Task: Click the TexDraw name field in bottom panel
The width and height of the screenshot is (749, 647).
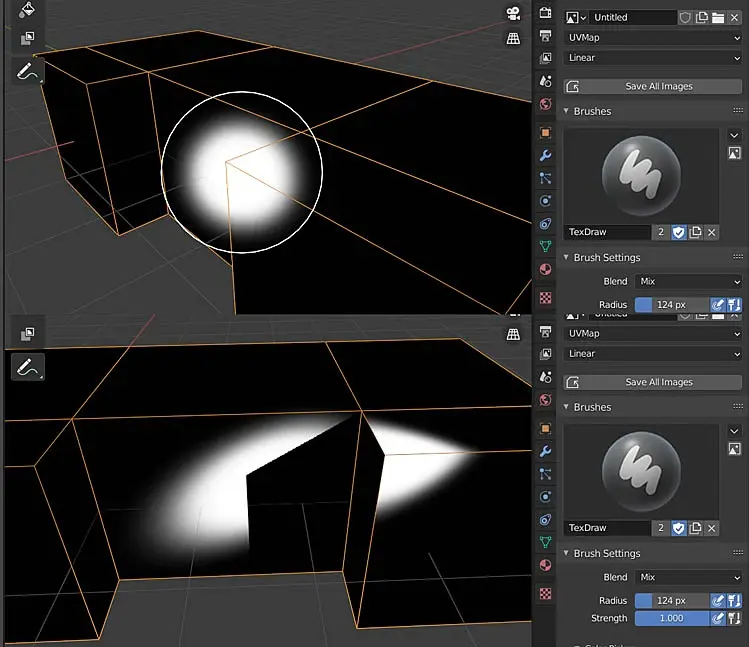Action: tap(607, 527)
